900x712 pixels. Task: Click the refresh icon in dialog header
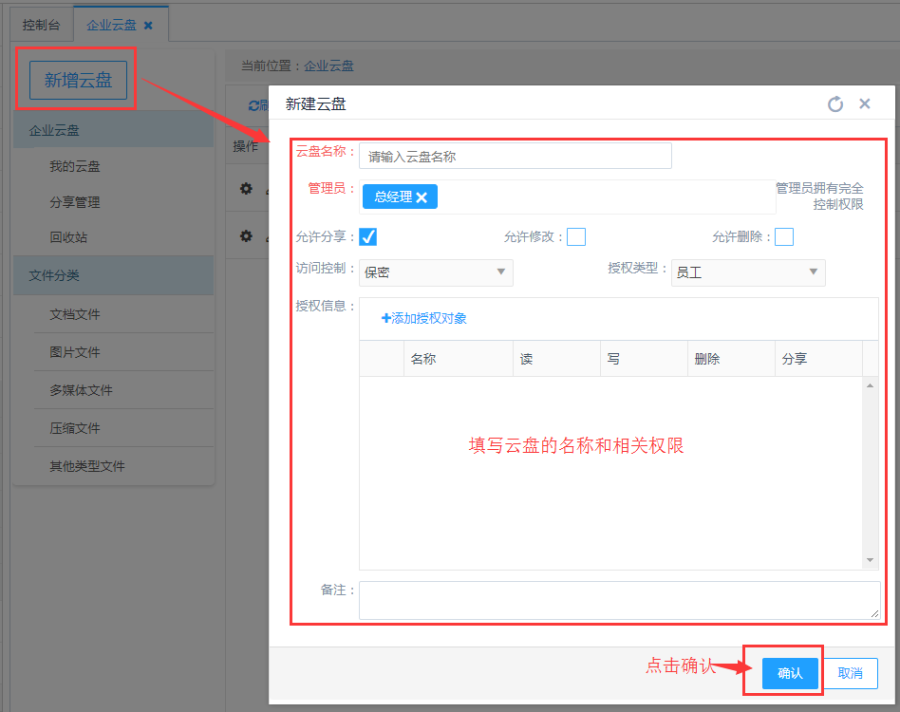tap(835, 104)
